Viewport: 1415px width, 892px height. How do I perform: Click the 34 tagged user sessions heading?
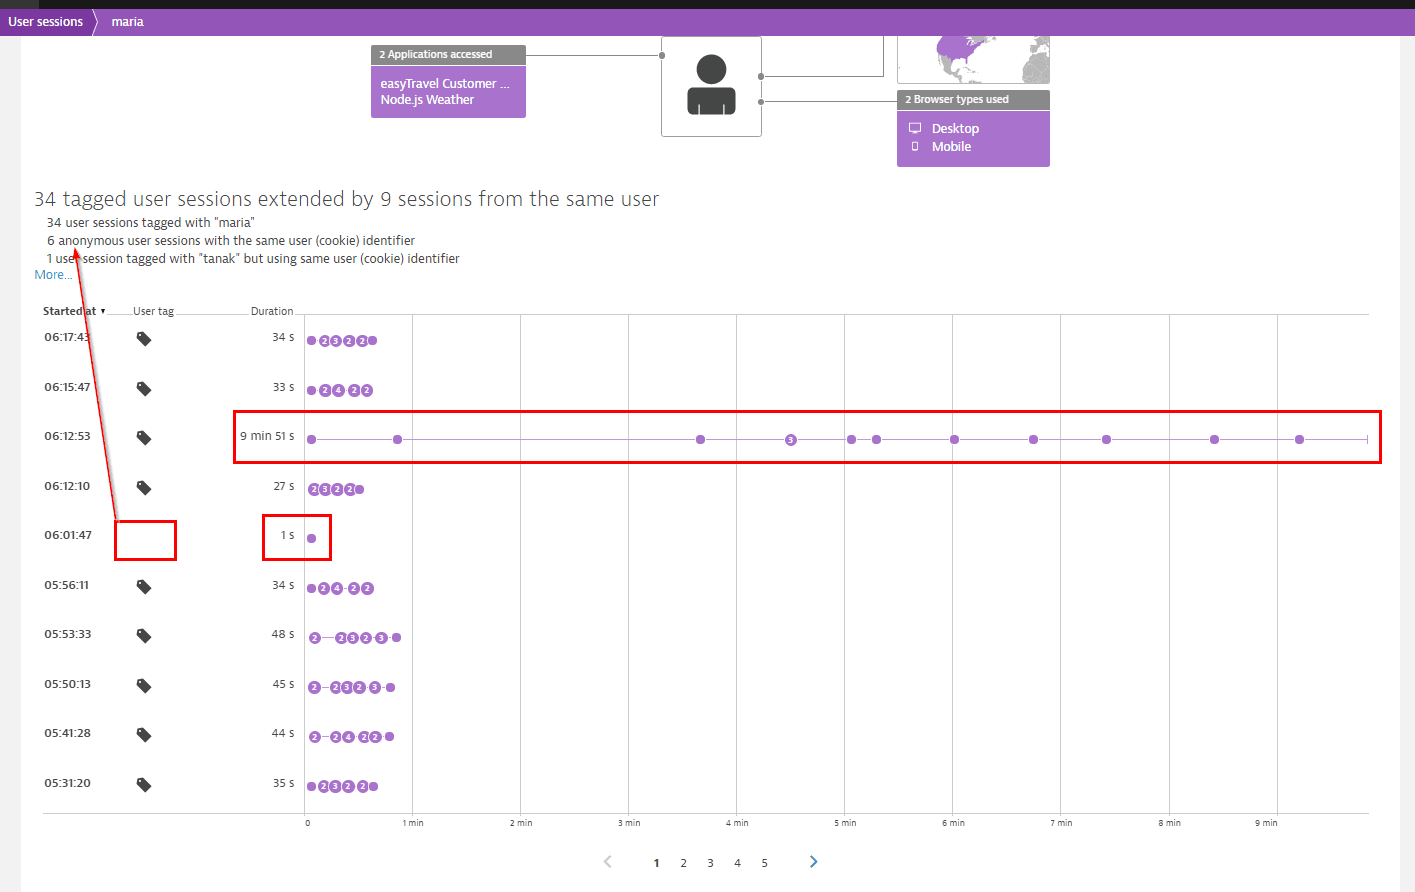coord(346,199)
